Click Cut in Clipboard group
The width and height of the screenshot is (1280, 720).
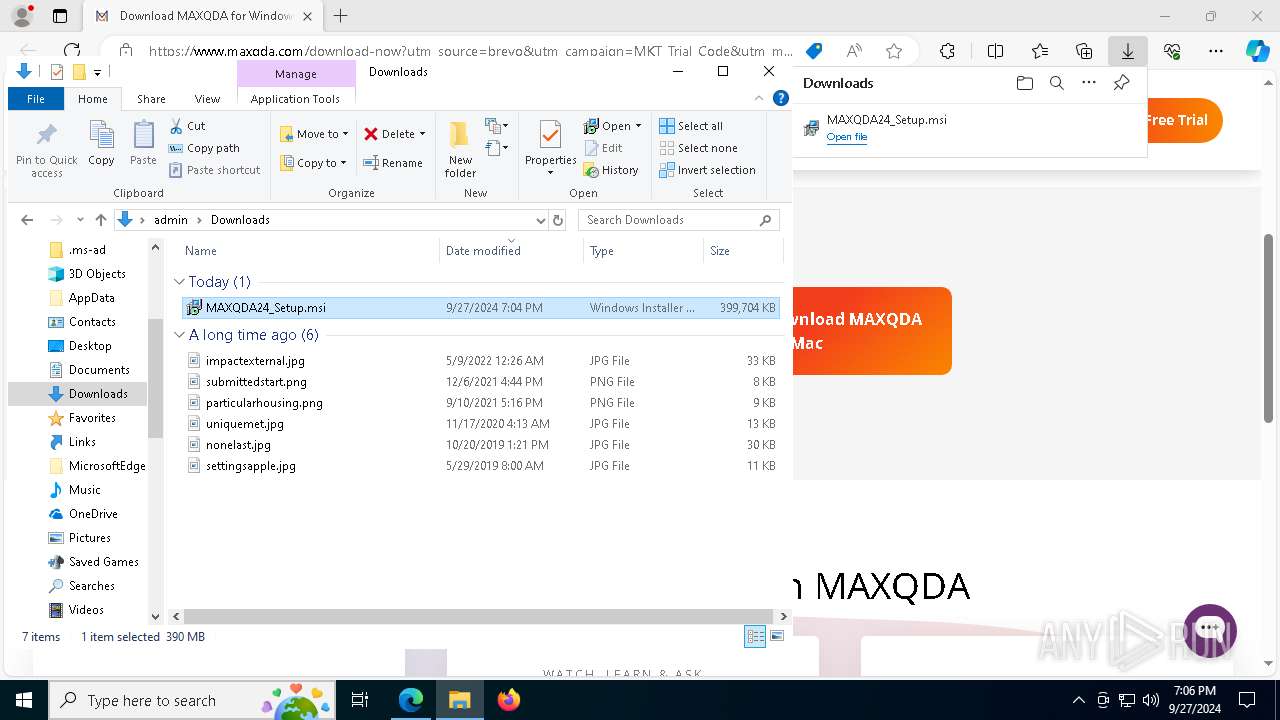(187, 126)
